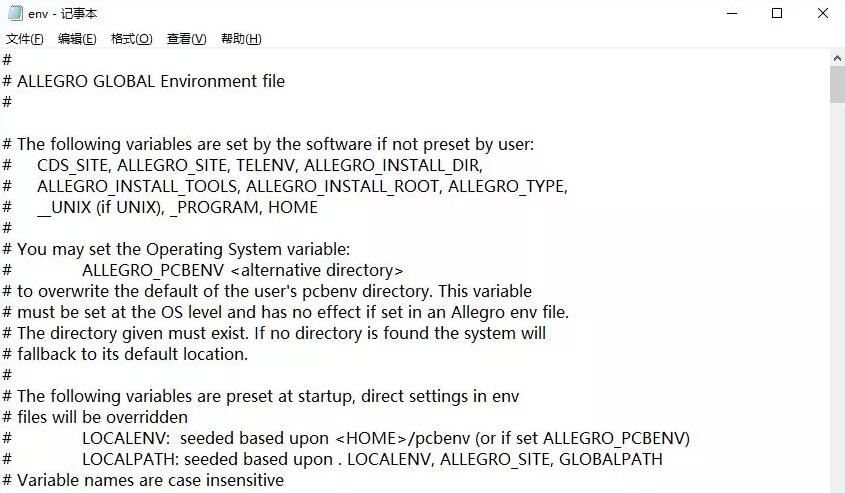Viewport: 845px width, 493px height.
Task: Close the env Notepad window
Action: tap(823, 13)
